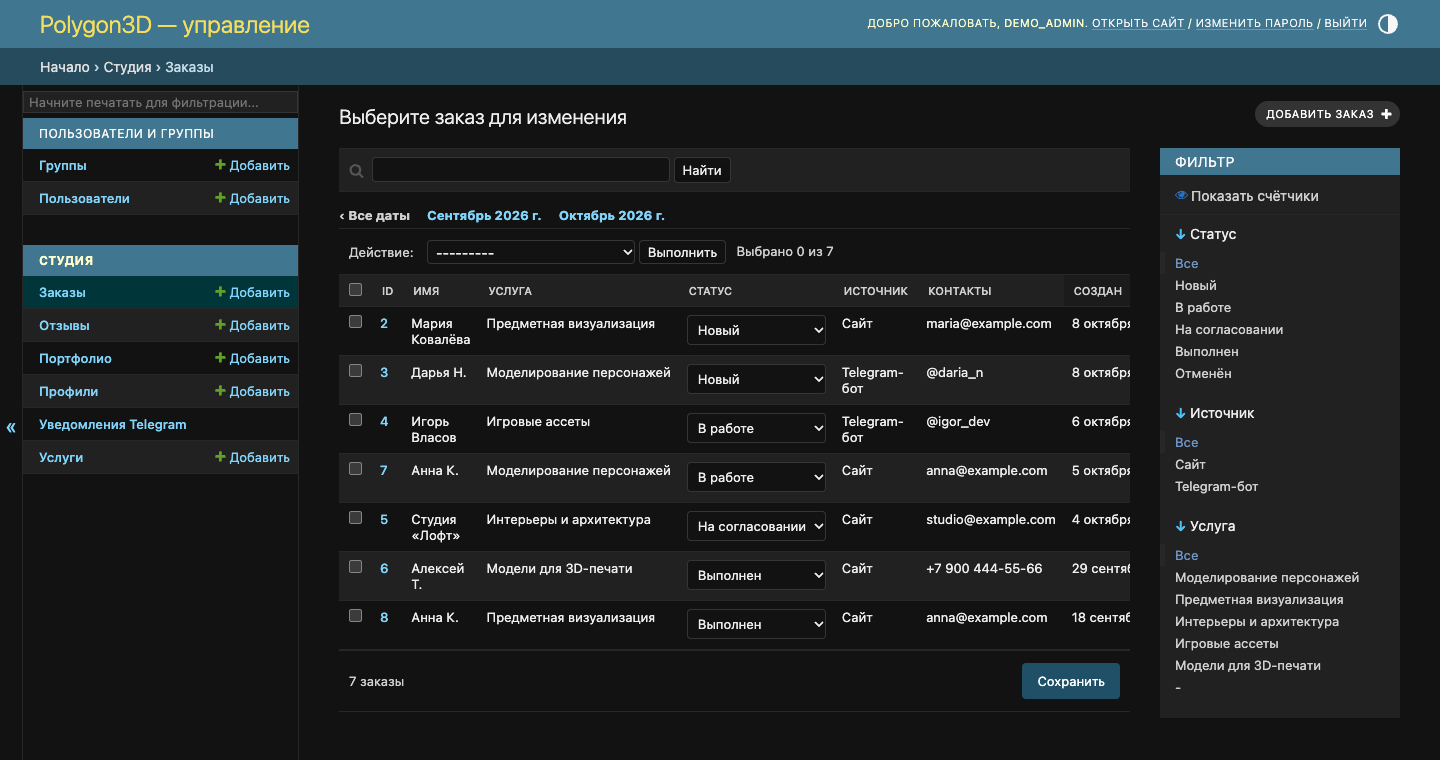Click the orders search input field
This screenshot has width=1440, height=760.
click(x=521, y=170)
